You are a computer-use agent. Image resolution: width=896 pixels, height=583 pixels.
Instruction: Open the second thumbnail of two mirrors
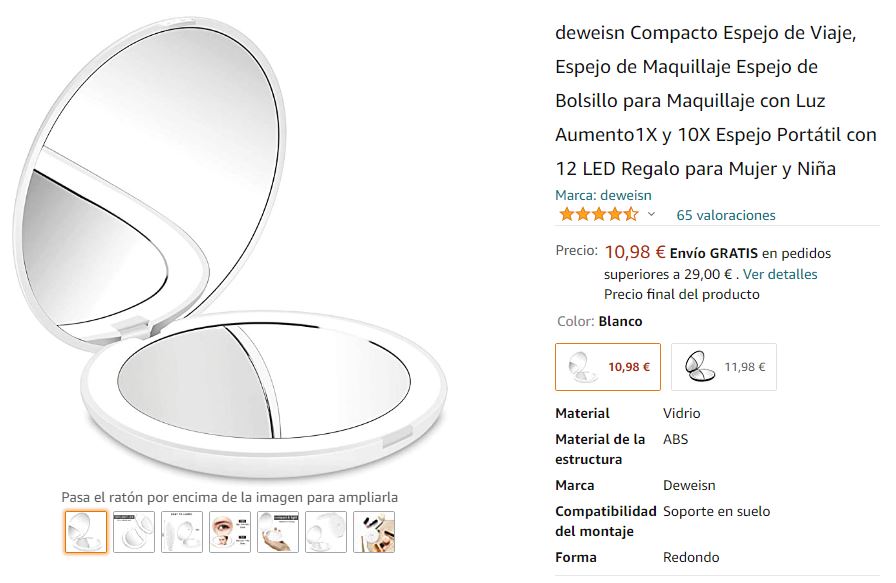pos(134,532)
